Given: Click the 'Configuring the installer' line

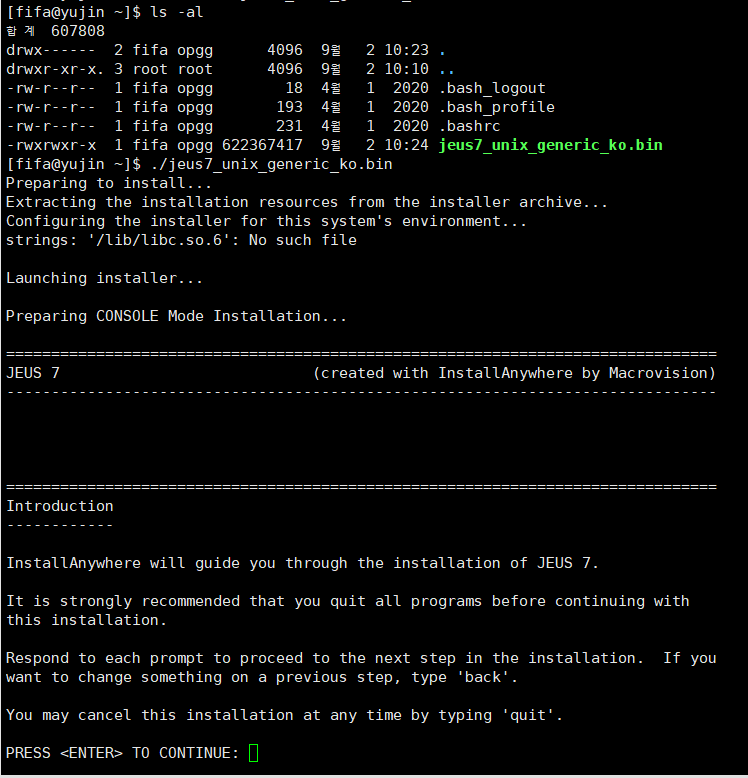Looking at the screenshot, I should (x=266, y=221).
